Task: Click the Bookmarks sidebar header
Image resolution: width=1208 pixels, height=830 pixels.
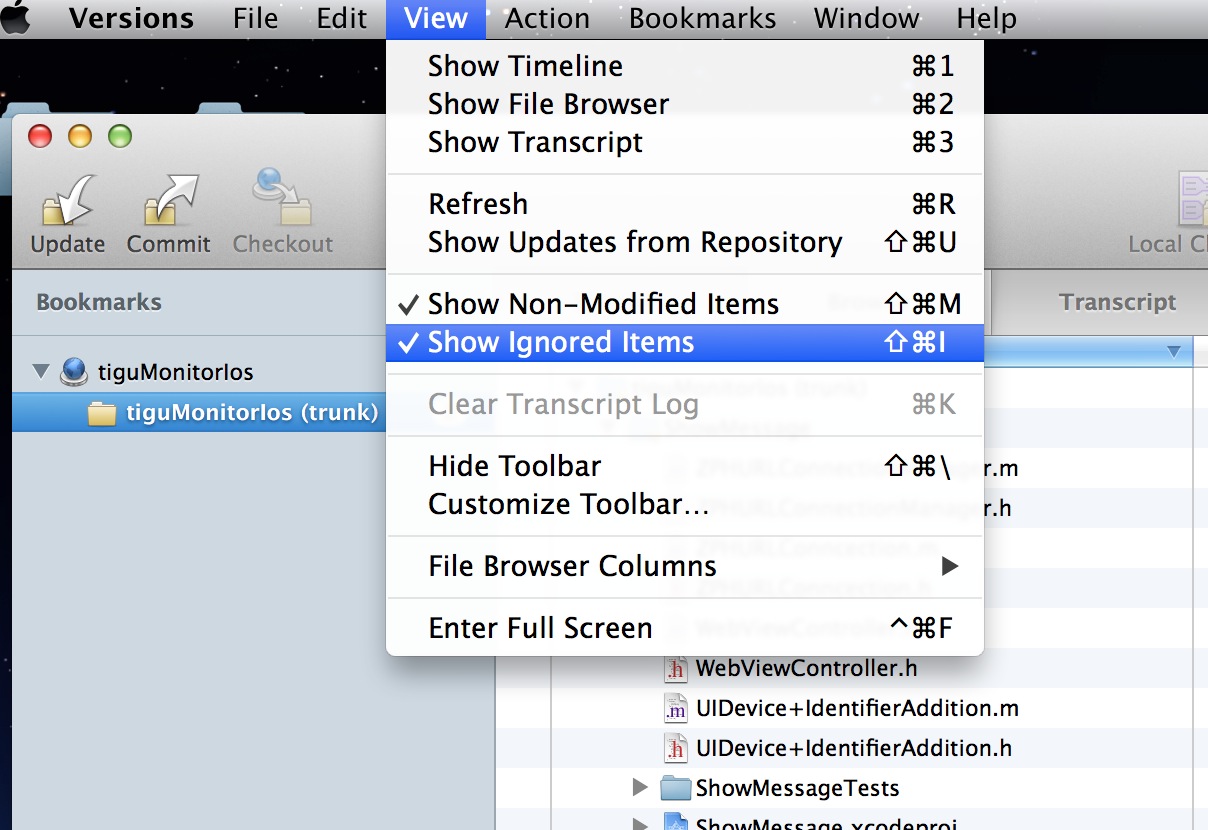Action: 99,302
